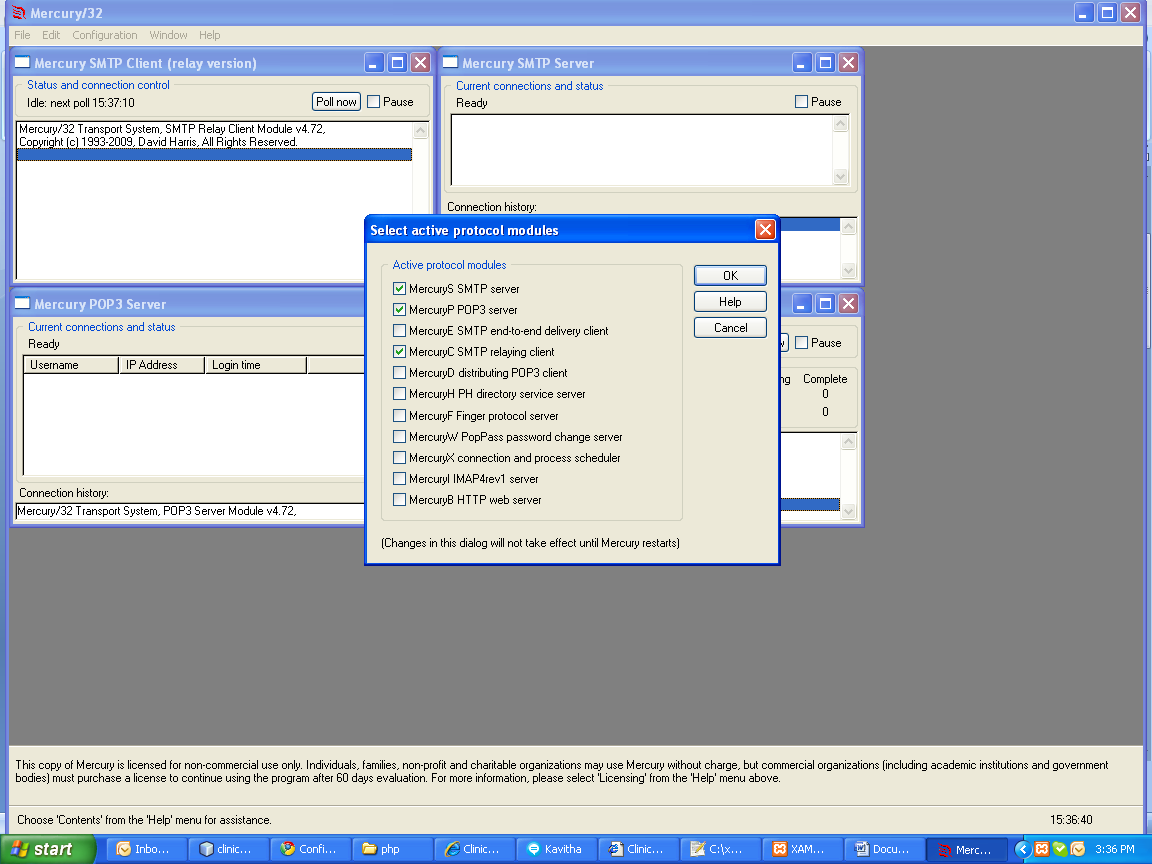Click Mercury SMTP Client window icon

23,62
